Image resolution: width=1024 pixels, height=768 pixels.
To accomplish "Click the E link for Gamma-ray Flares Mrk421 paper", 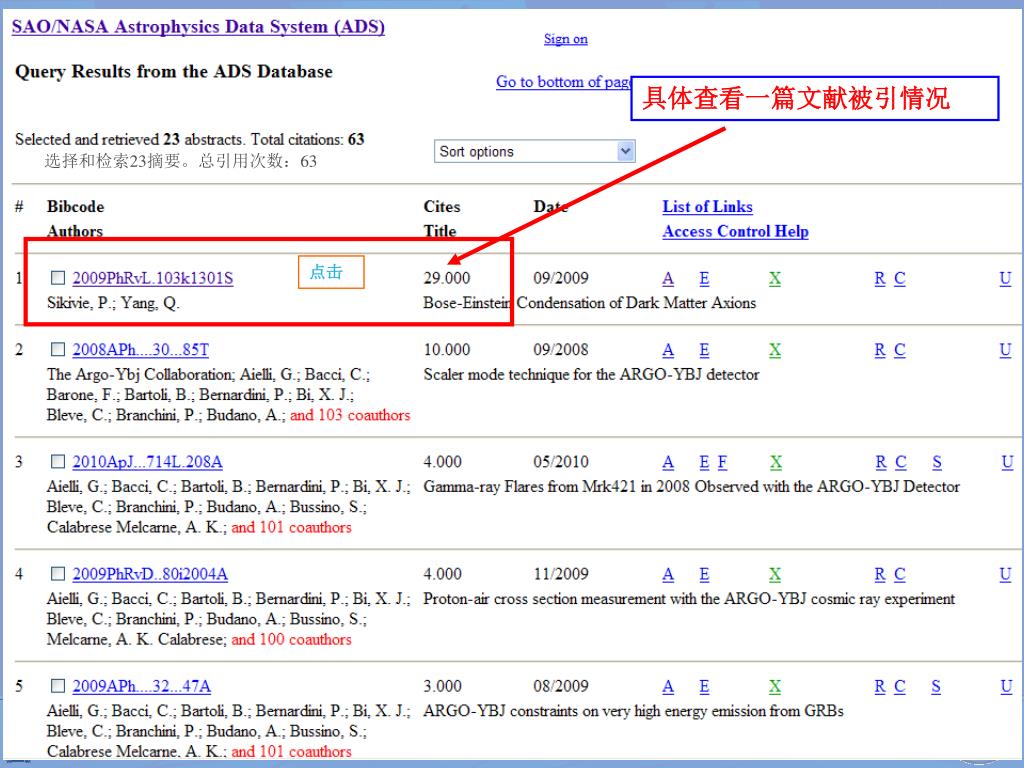I will [x=704, y=462].
